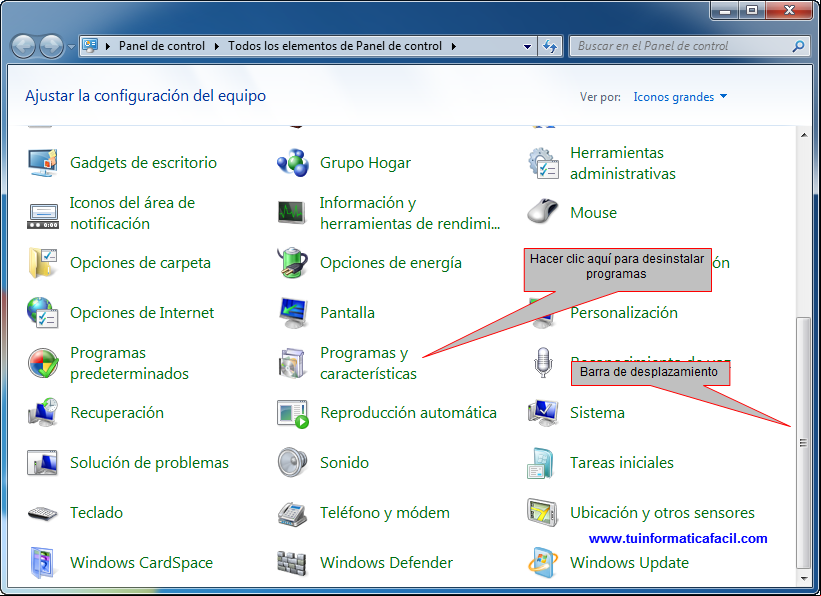The image size is (821, 596).
Task: Open the Gadgets de escritorio icon
Action: (42, 163)
